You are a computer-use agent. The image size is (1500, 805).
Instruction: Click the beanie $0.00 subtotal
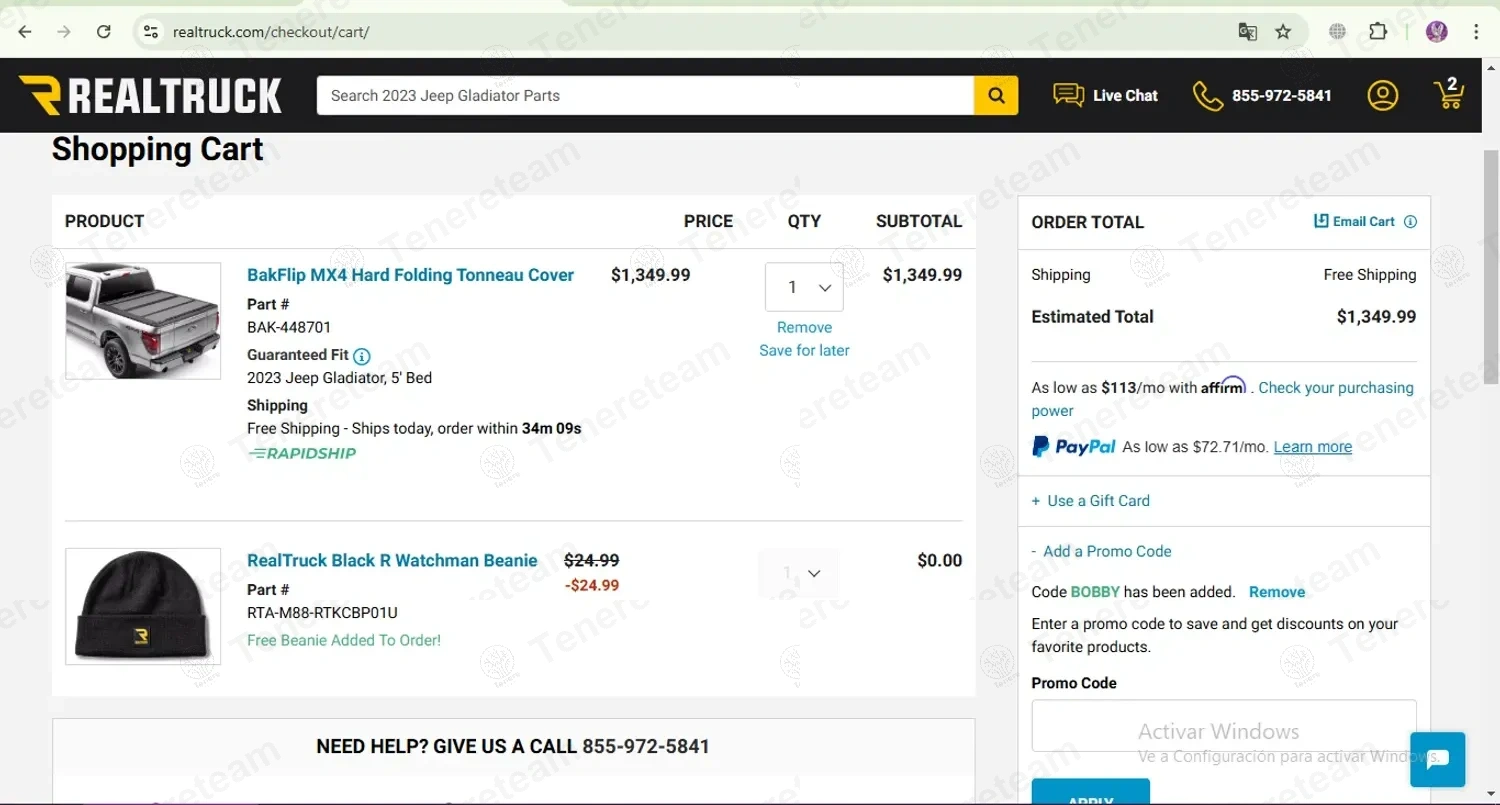[x=940, y=561]
